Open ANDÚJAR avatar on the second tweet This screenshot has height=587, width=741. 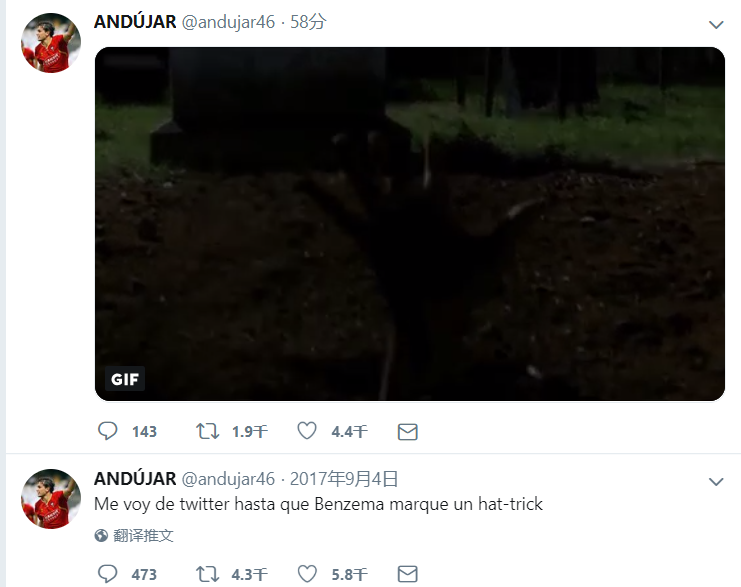(x=51, y=499)
